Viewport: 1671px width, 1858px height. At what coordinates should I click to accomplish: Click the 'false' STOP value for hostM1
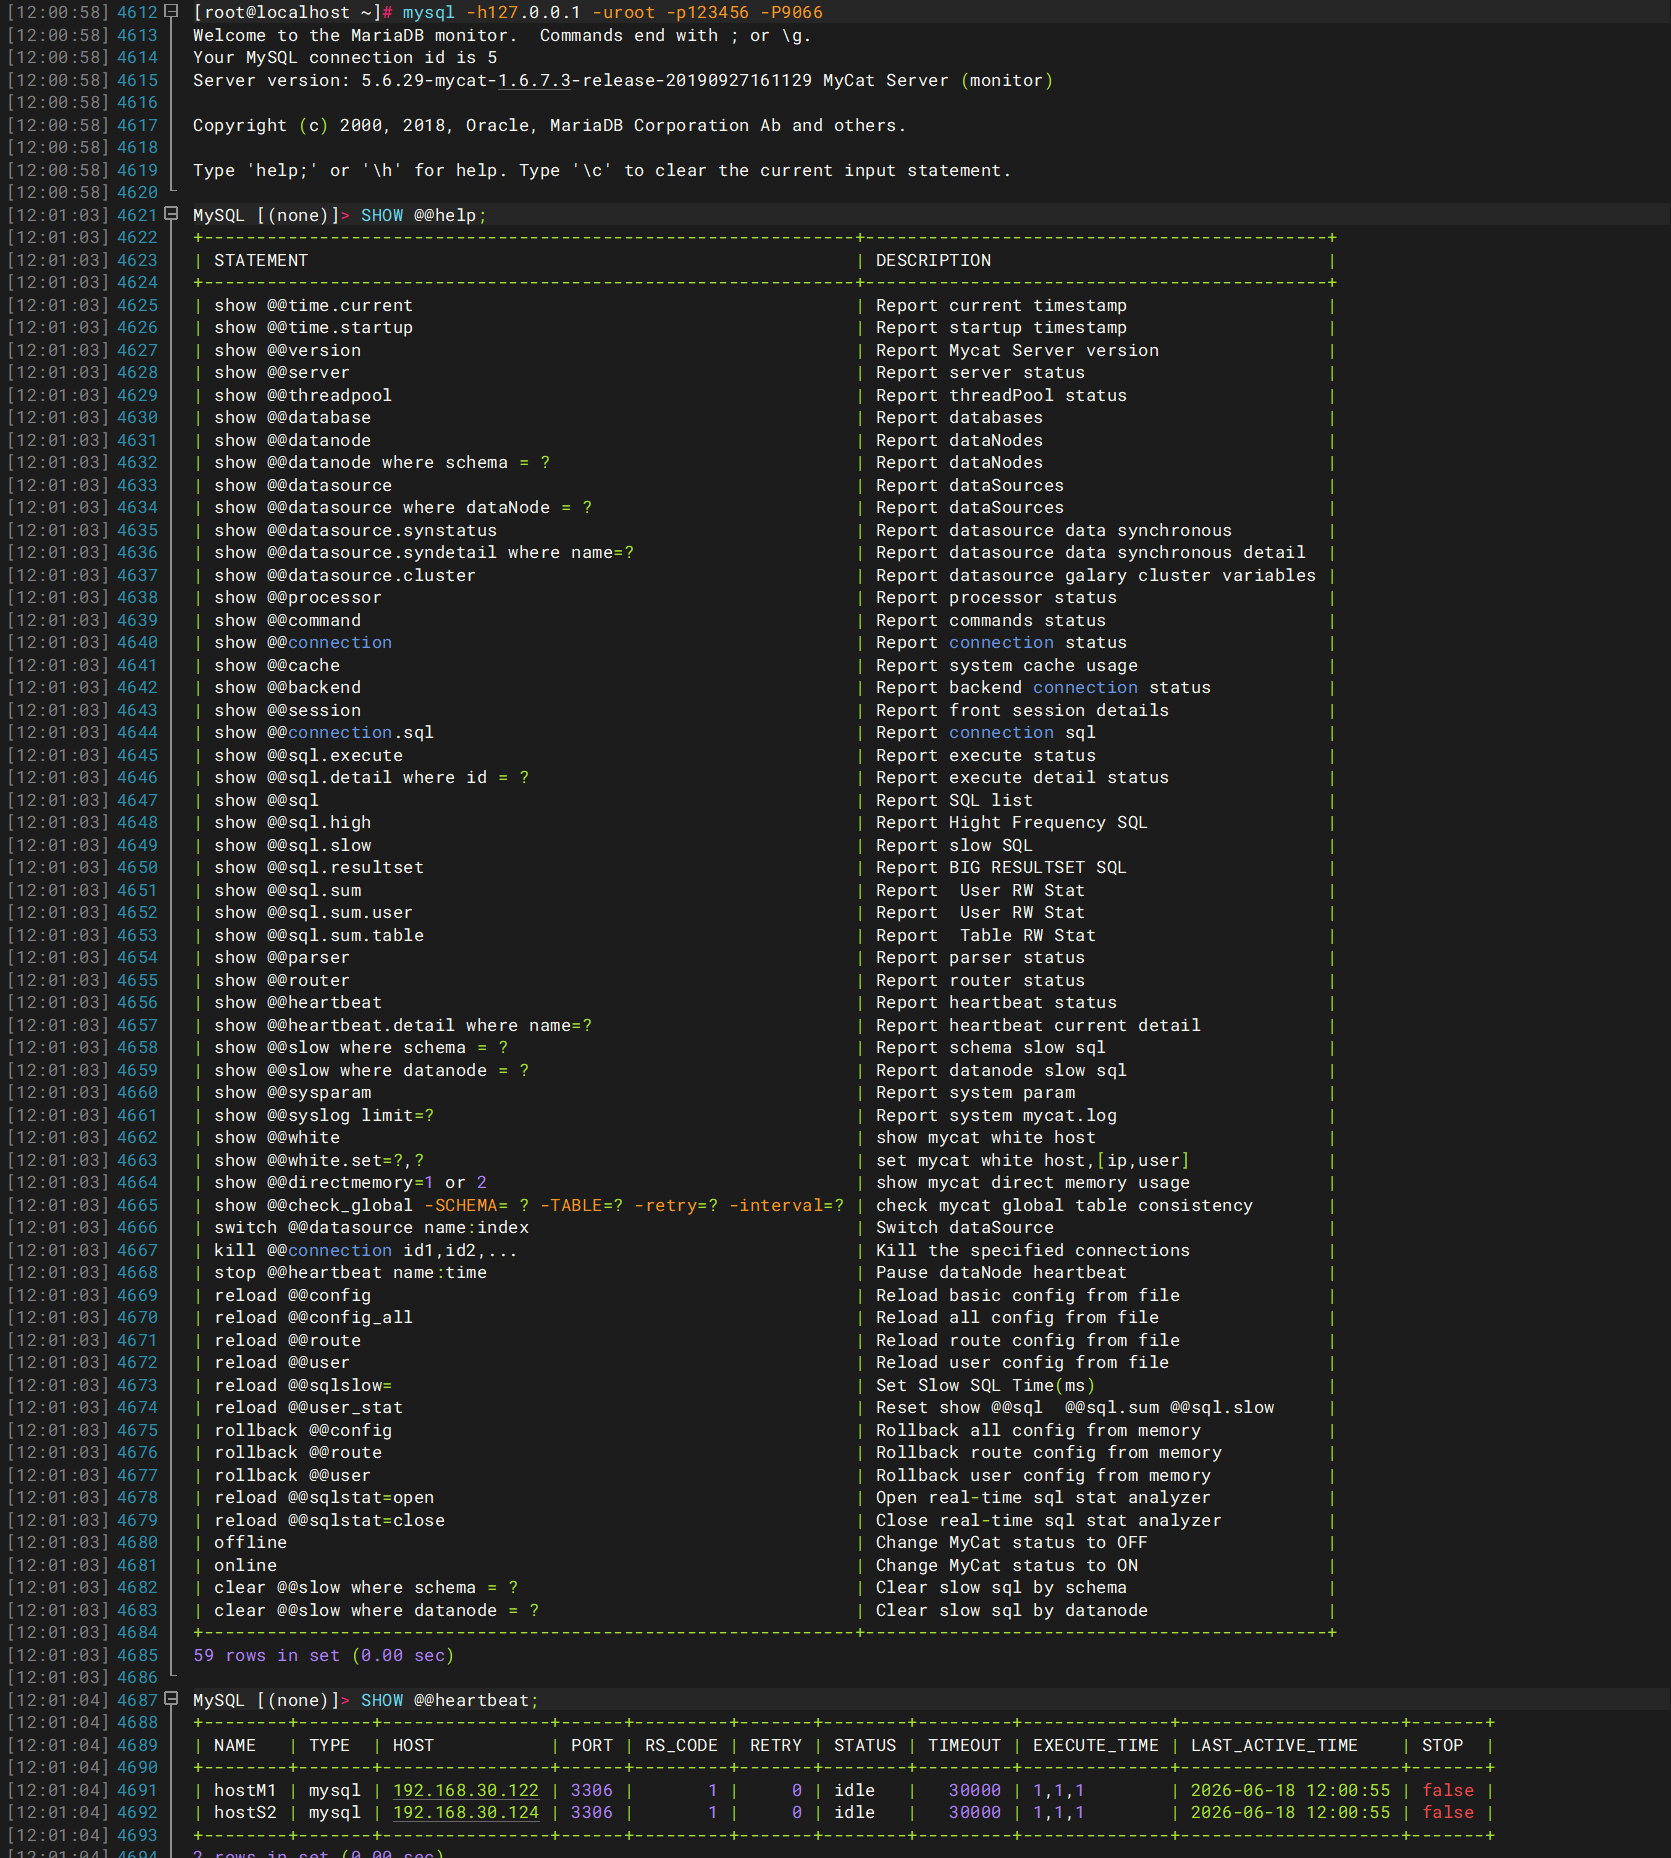tap(1448, 1790)
